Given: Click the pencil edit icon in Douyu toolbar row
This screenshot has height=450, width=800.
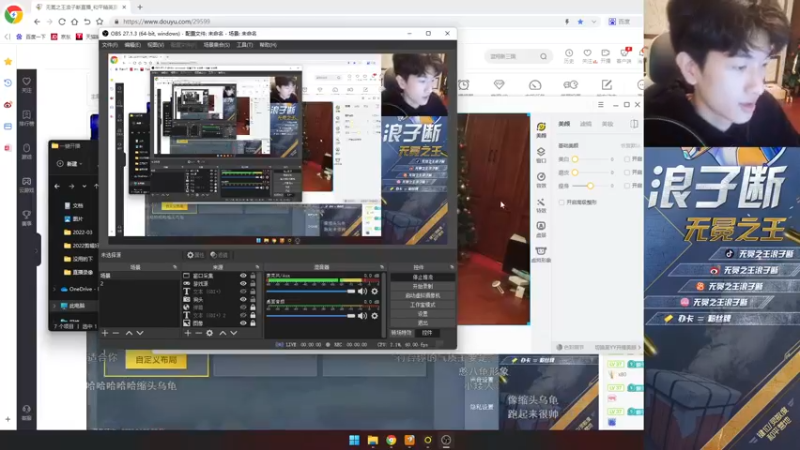Looking at the screenshot, I should tap(607, 85).
